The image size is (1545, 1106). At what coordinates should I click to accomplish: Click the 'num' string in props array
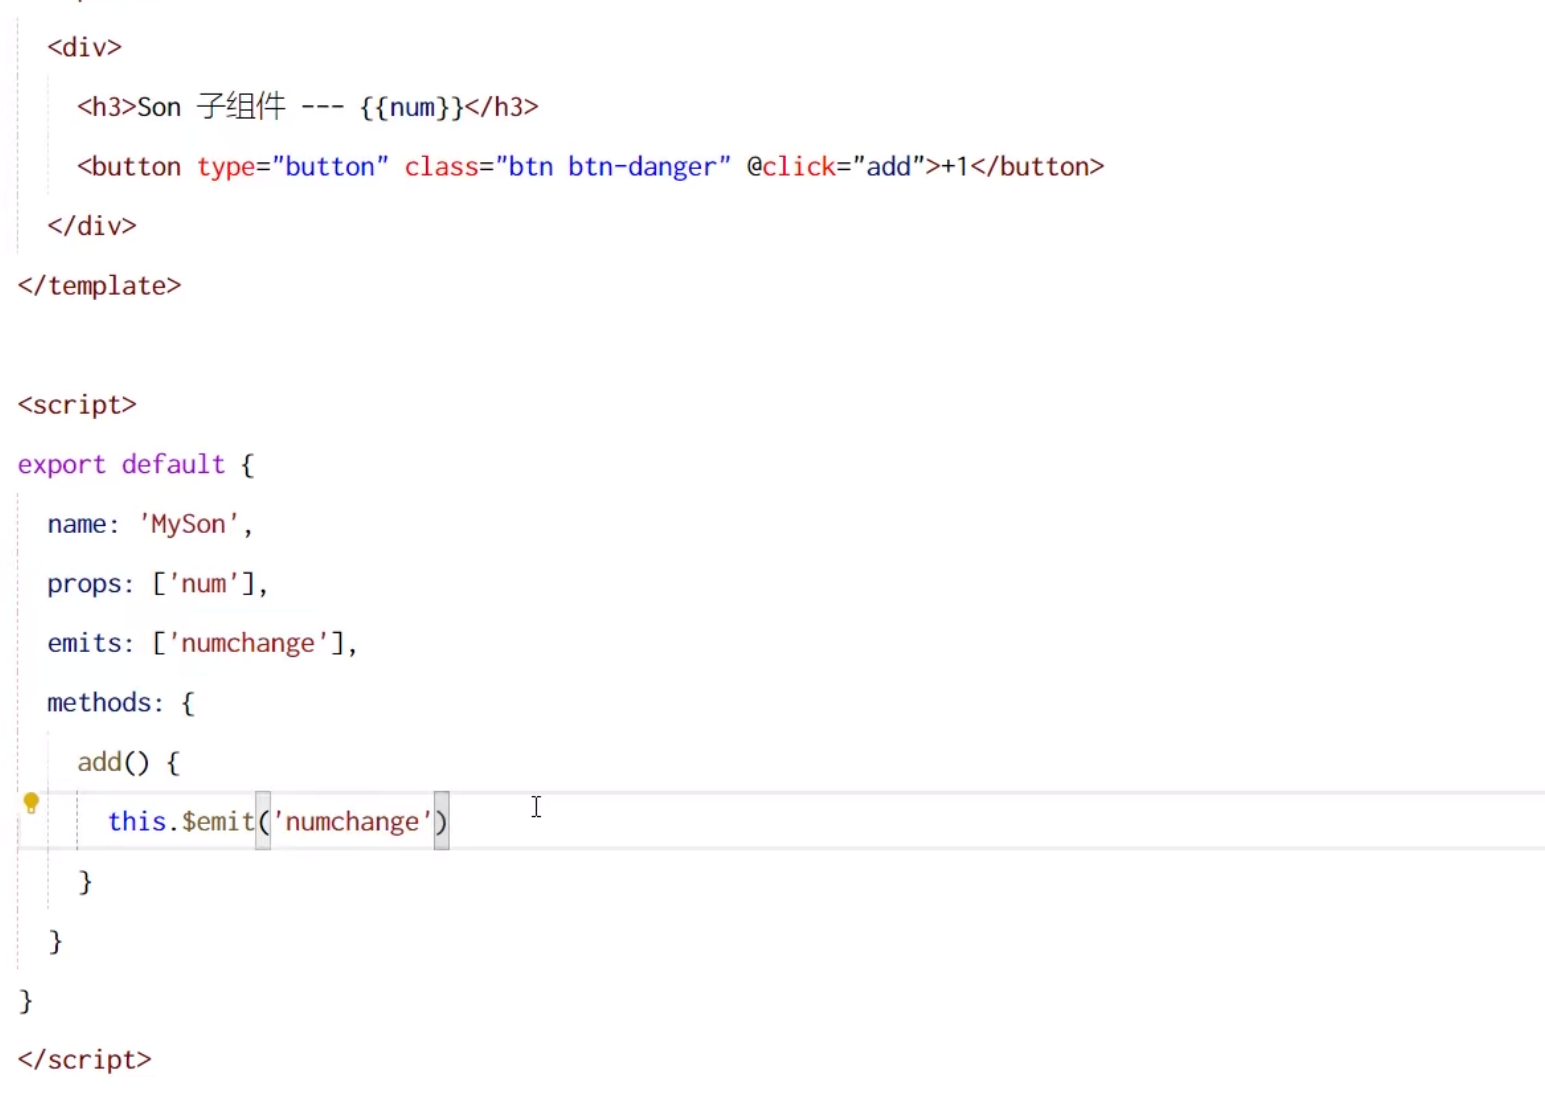pyautogui.click(x=204, y=583)
